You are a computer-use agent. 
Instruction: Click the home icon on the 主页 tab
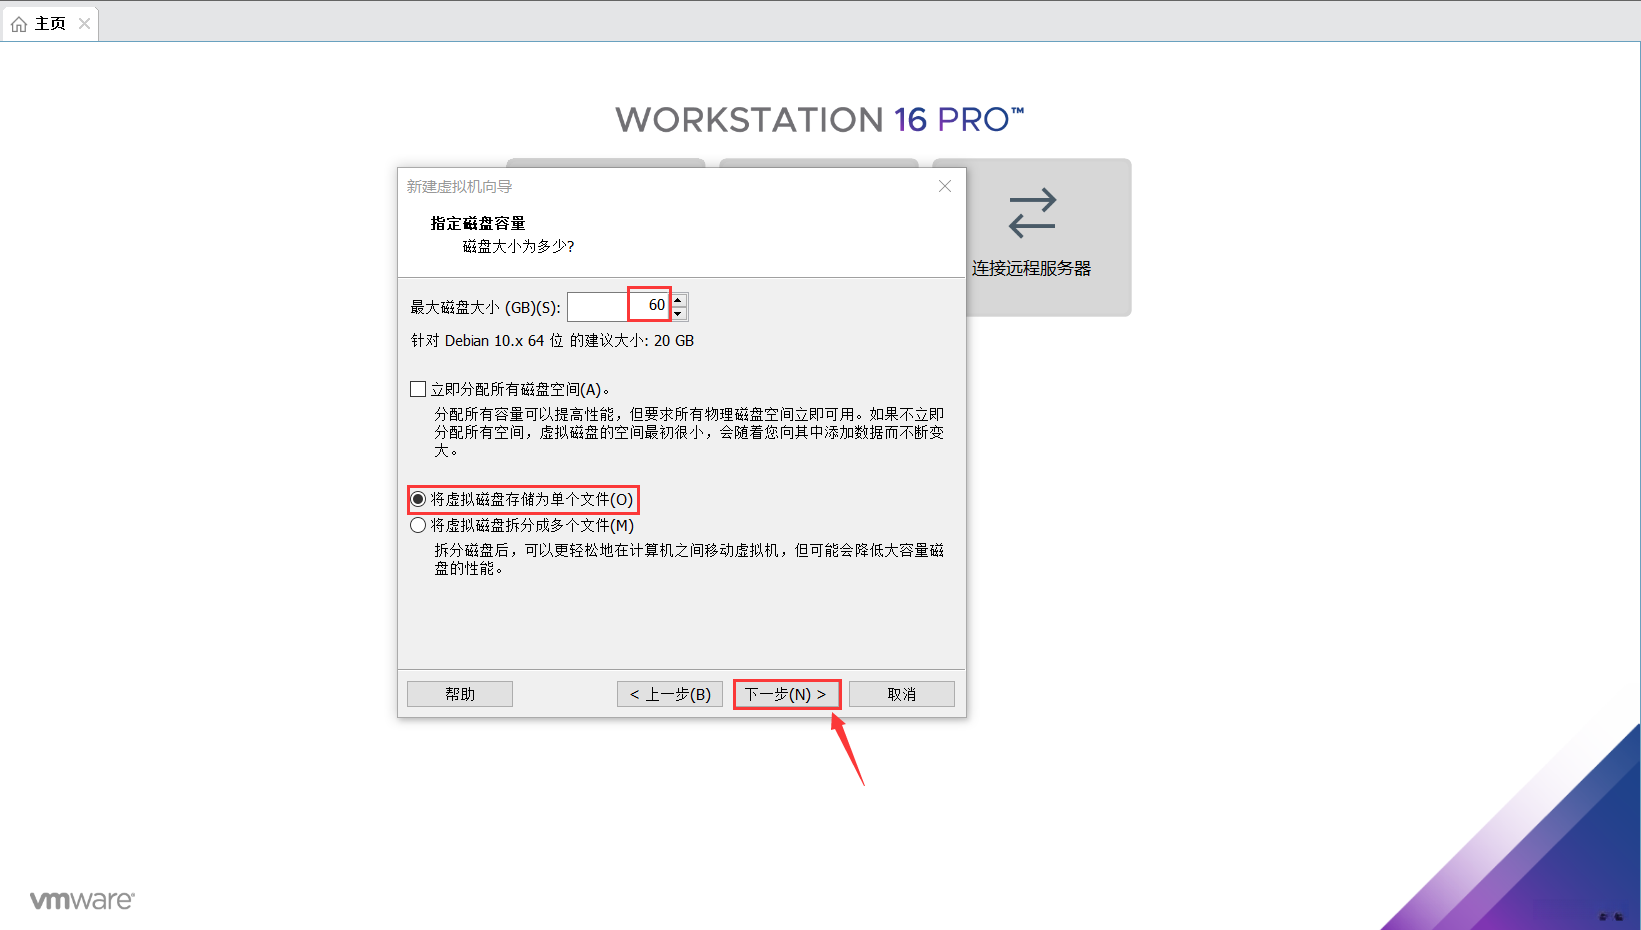point(17,22)
